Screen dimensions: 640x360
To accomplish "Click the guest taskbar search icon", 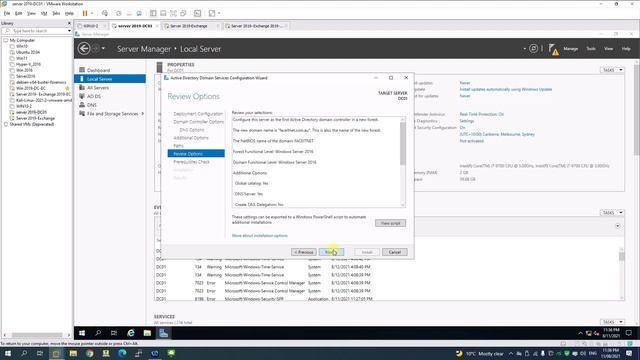I will [98, 333].
